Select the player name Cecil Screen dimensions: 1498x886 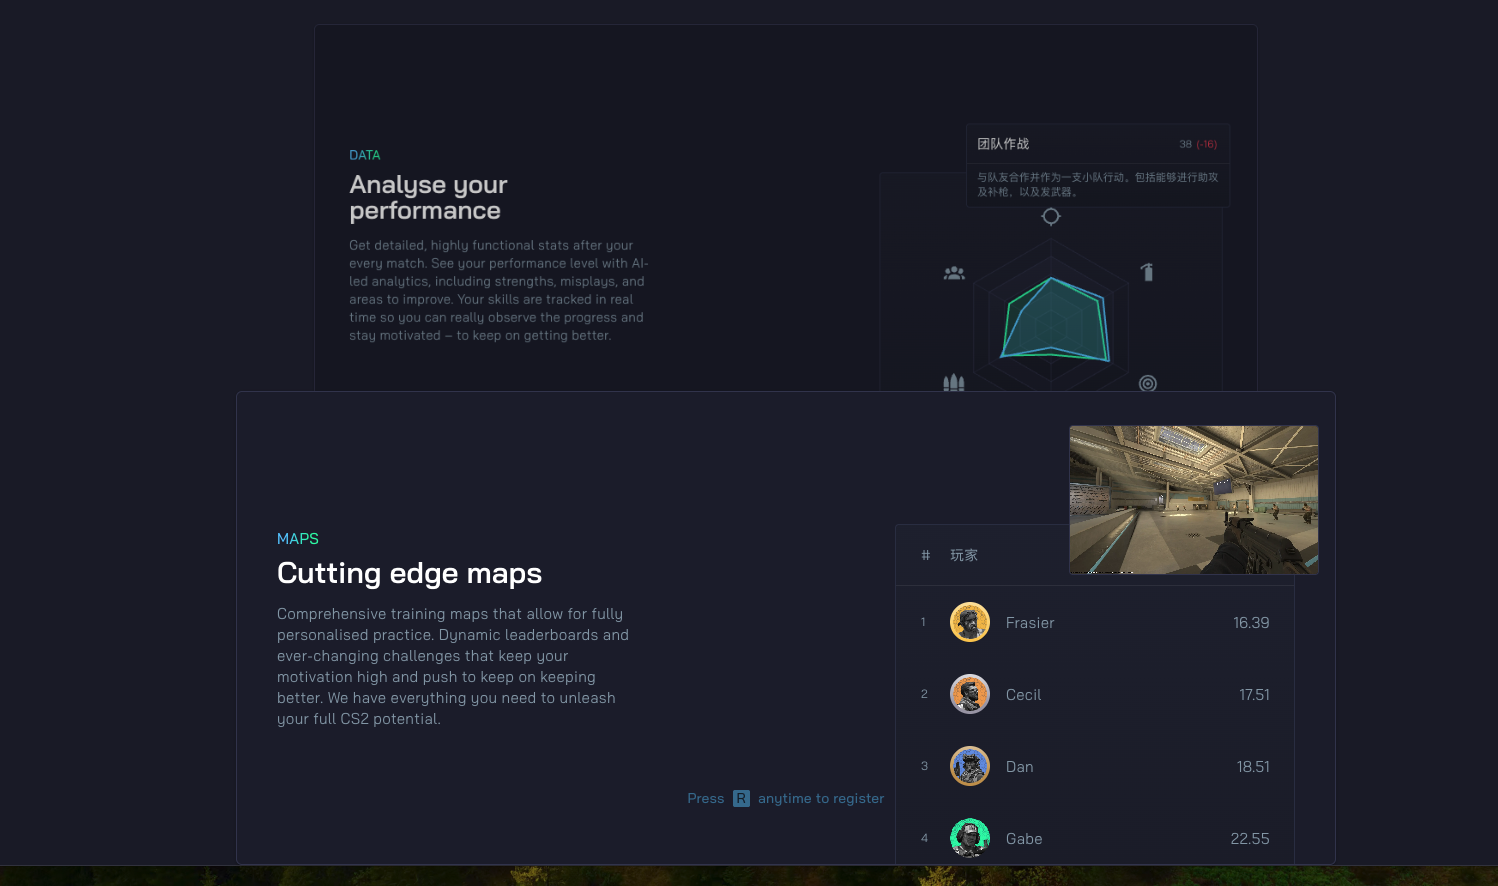1023,695
